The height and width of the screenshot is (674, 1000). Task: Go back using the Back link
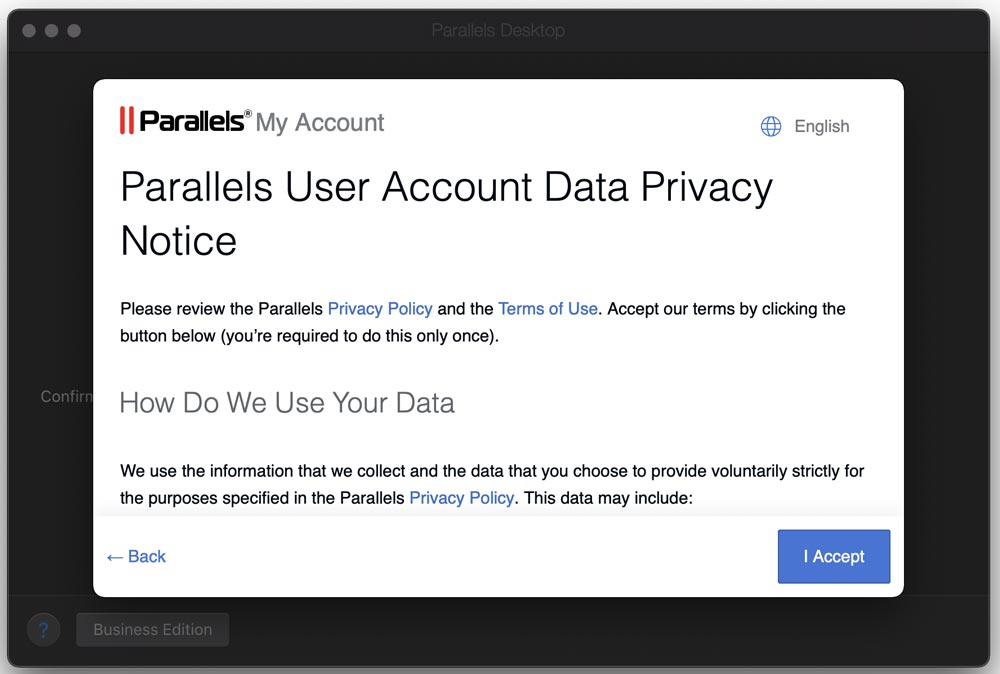pos(136,557)
